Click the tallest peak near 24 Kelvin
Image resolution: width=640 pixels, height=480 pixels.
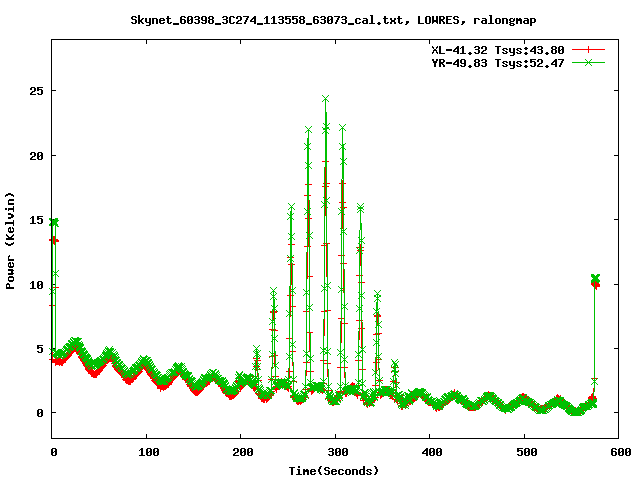point(326,99)
